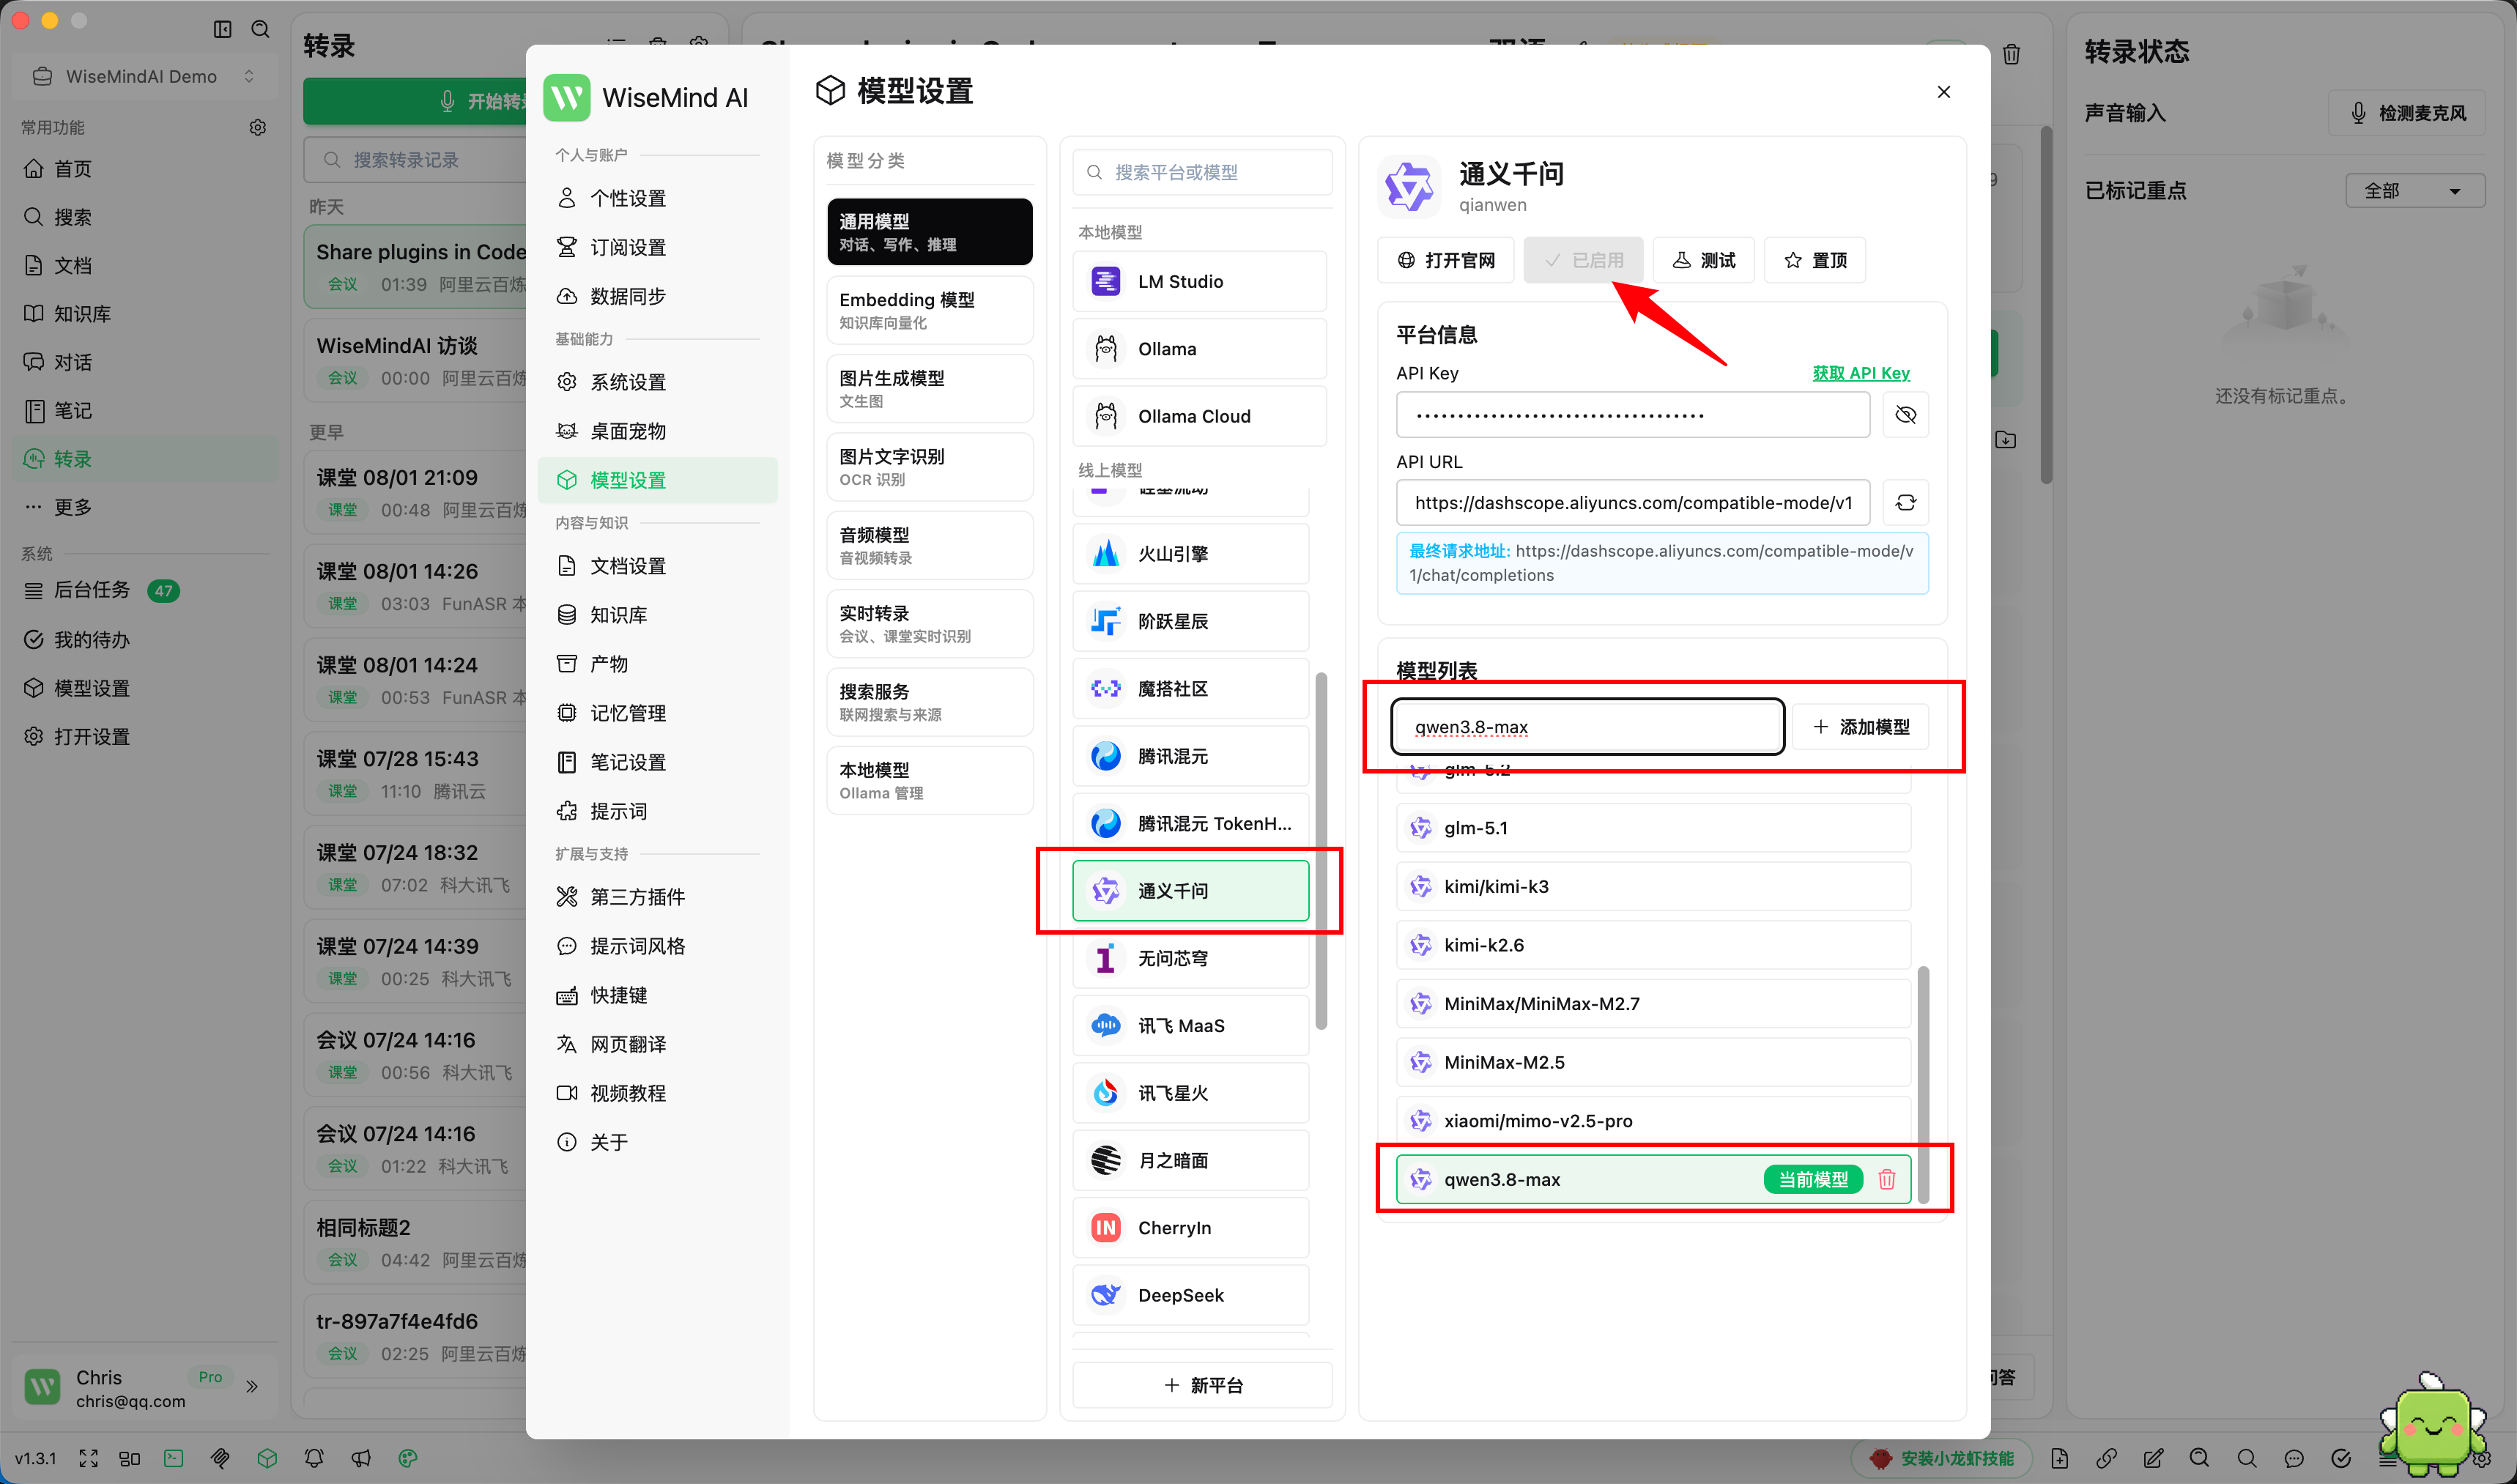Select the xiaomi/mimo-v2.5-pro model row
This screenshot has width=2517, height=1484.
coord(1653,1120)
